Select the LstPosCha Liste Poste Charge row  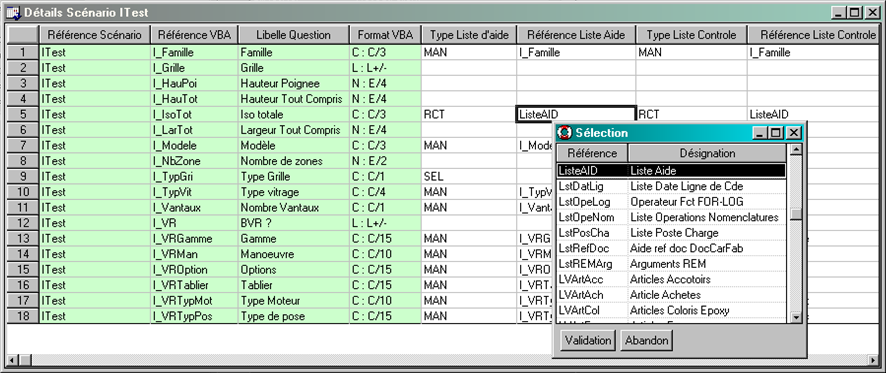pyautogui.click(x=671, y=233)
